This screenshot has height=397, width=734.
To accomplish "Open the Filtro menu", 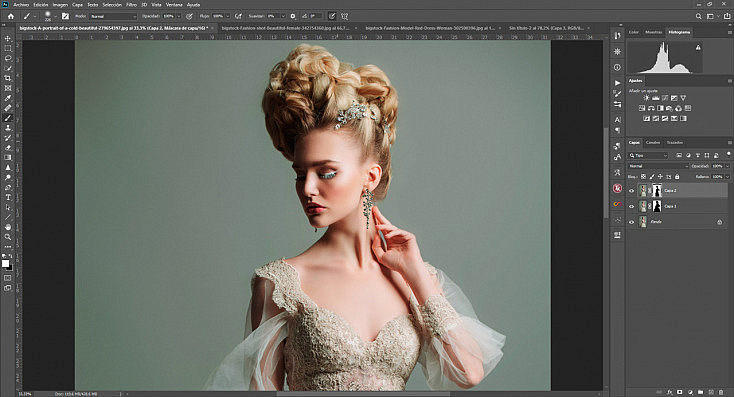I will (132, 5).
